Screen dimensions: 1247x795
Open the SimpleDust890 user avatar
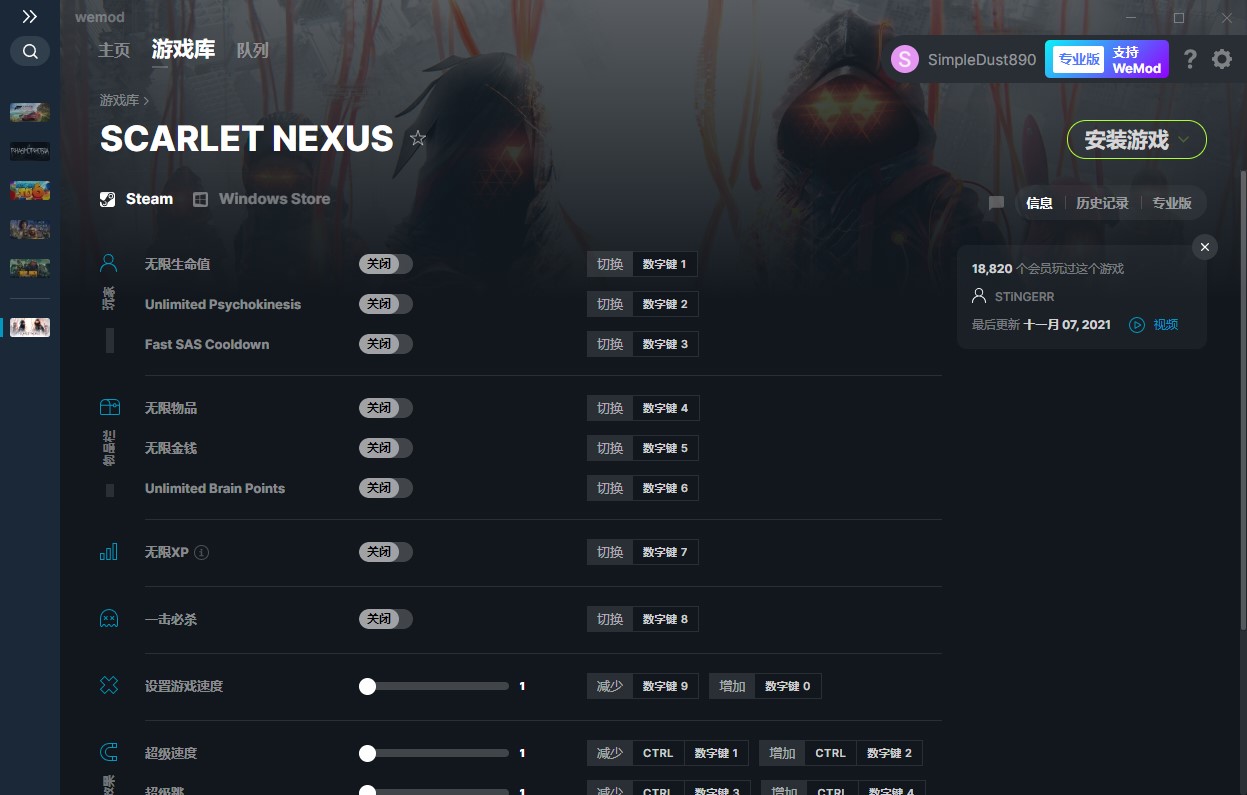coord(905,59)
